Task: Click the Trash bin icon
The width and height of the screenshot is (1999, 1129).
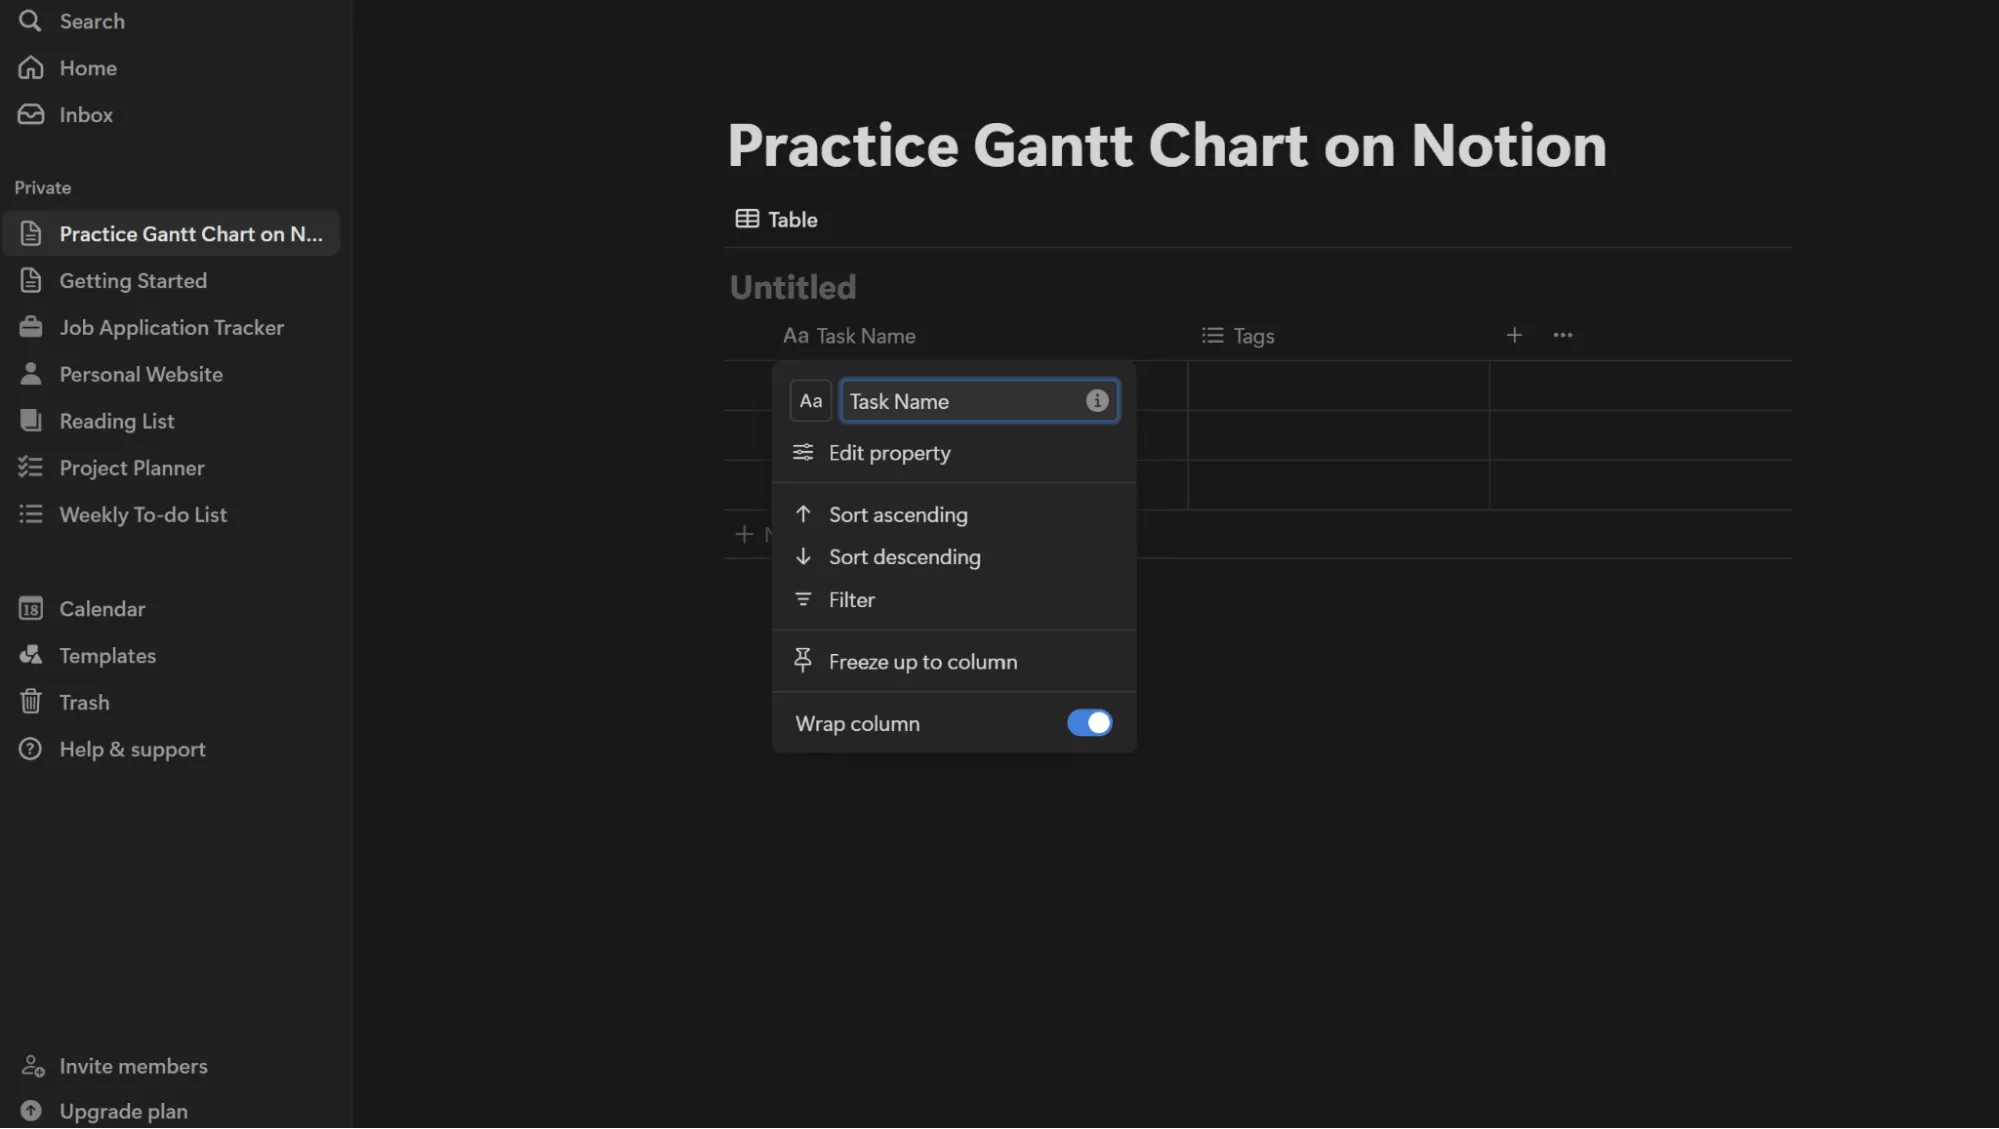Action: click(30, 702)
